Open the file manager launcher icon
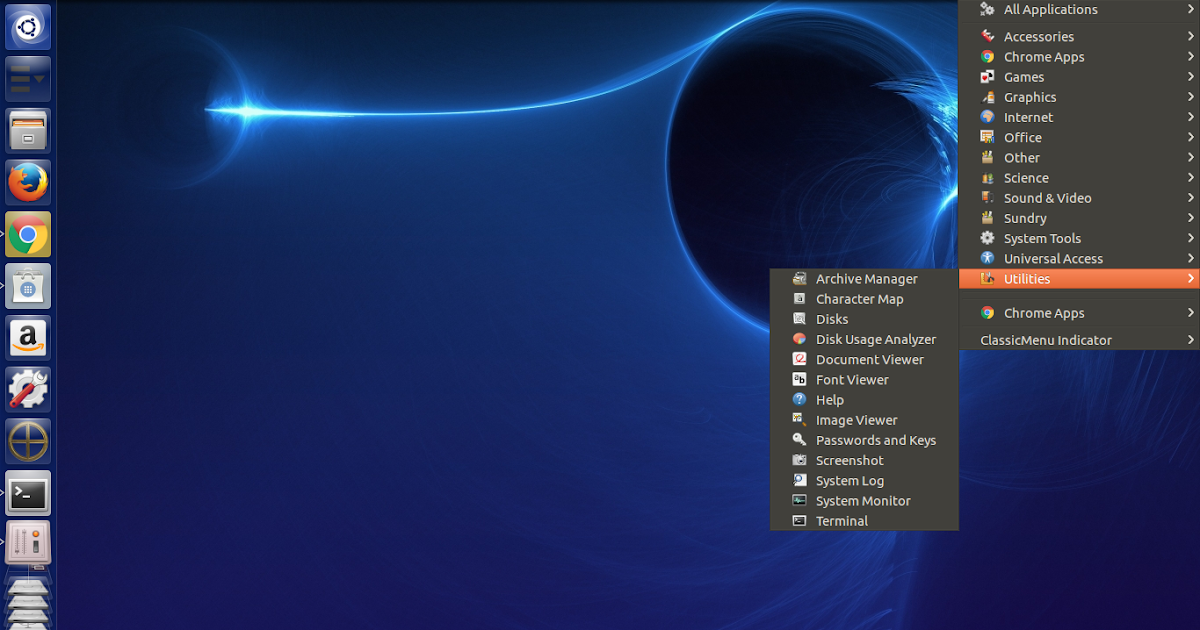1200x630 pixels. point(27,131)
